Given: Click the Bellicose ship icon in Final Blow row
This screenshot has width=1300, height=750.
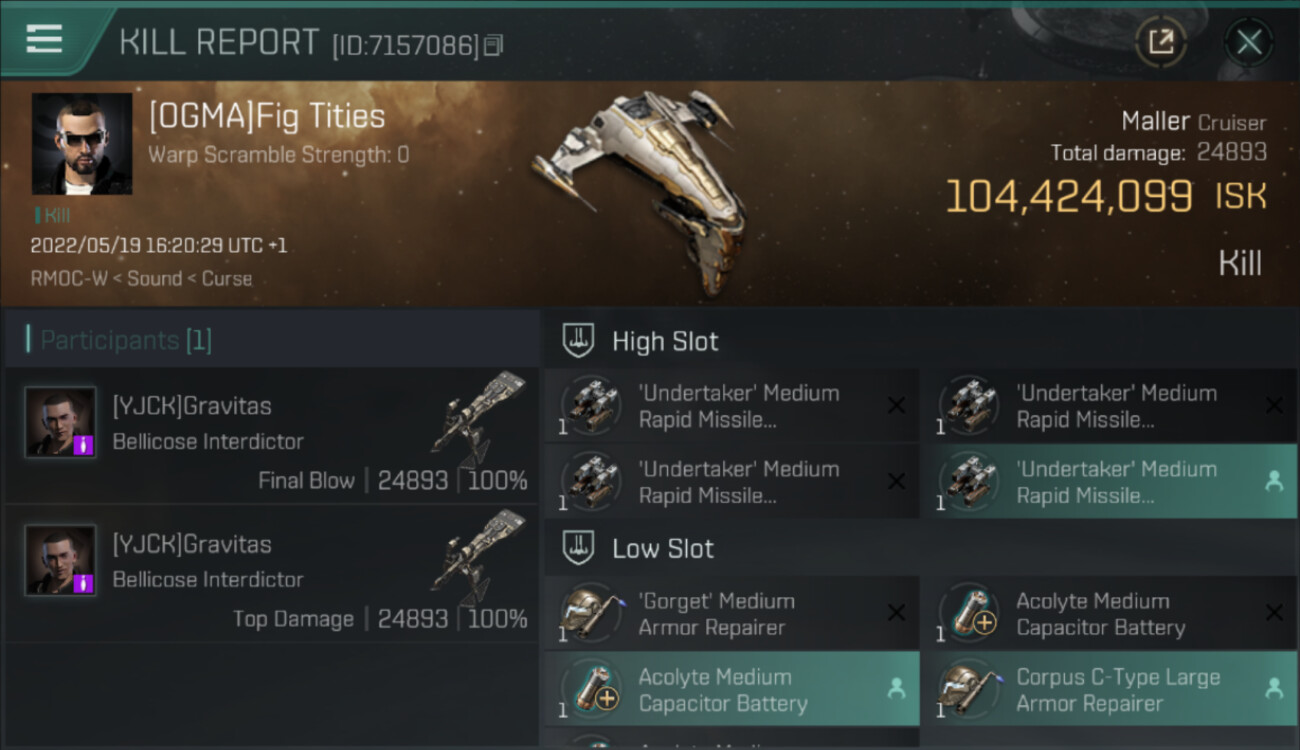Looking at the screenshot, I should [x=478, y=418].
